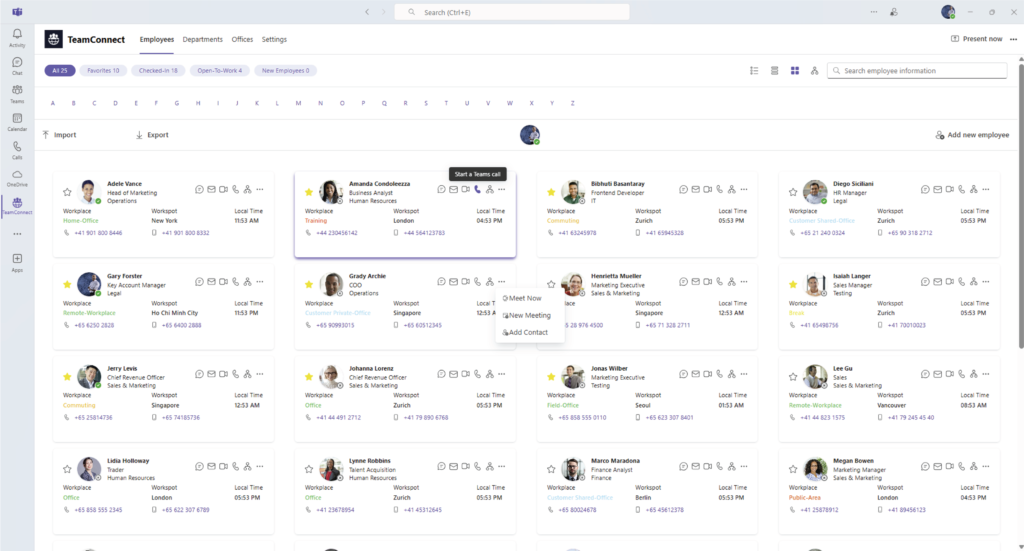Viewport: 1024px width, 551px height.
Task: Filter by Favorites 10
Action: click(x=103, y=71)
